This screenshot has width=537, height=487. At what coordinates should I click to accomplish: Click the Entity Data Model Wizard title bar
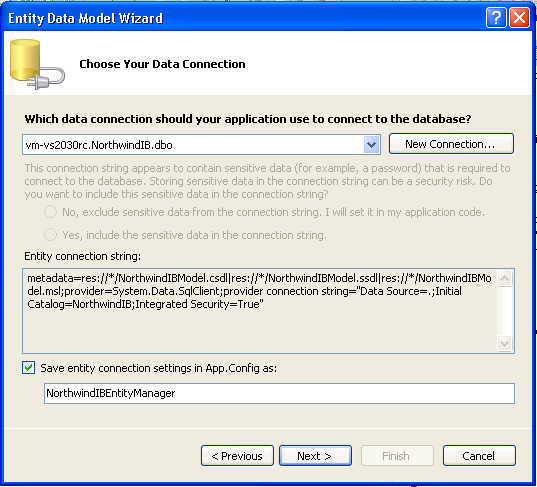240,18
